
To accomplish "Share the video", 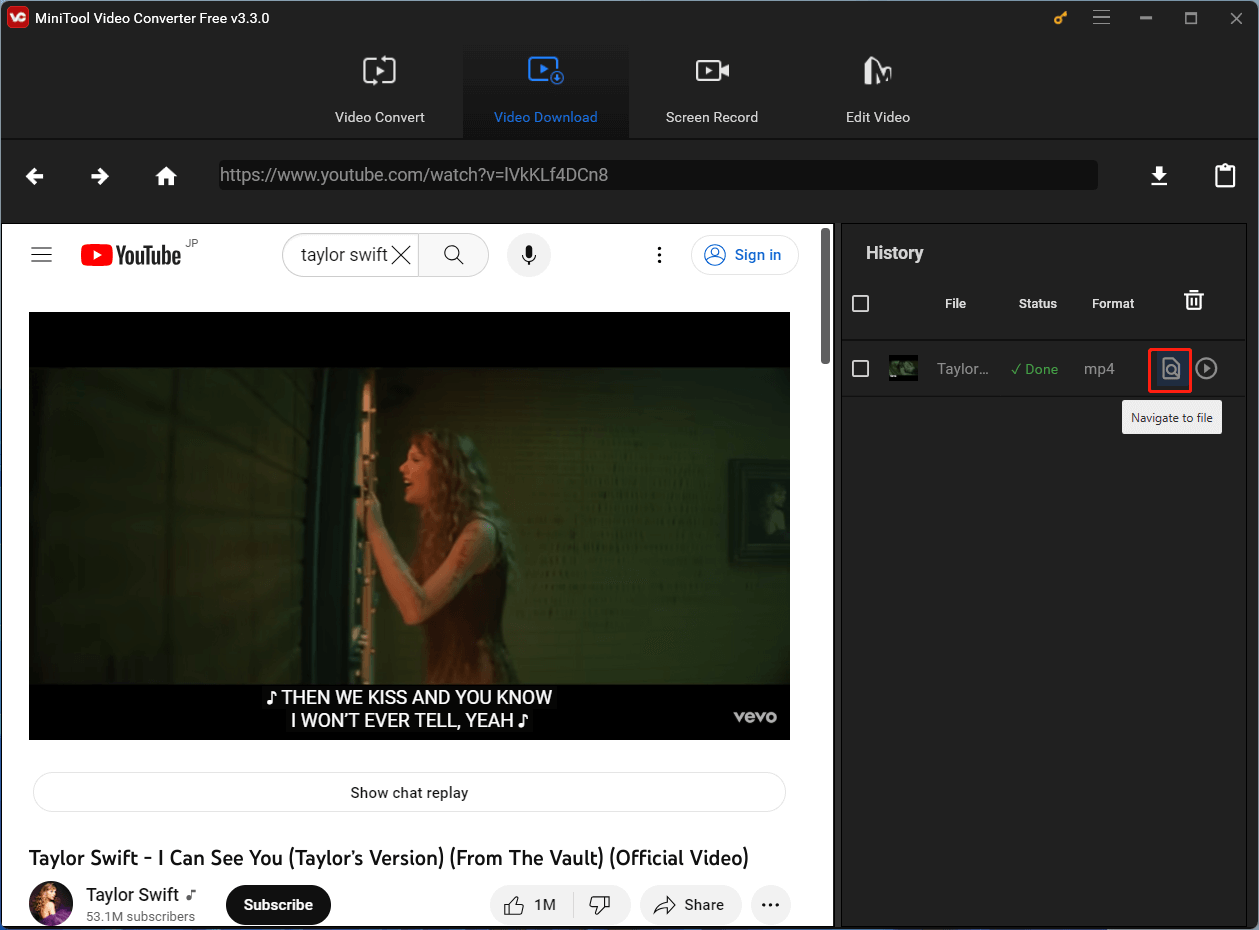I will point(690,905).
